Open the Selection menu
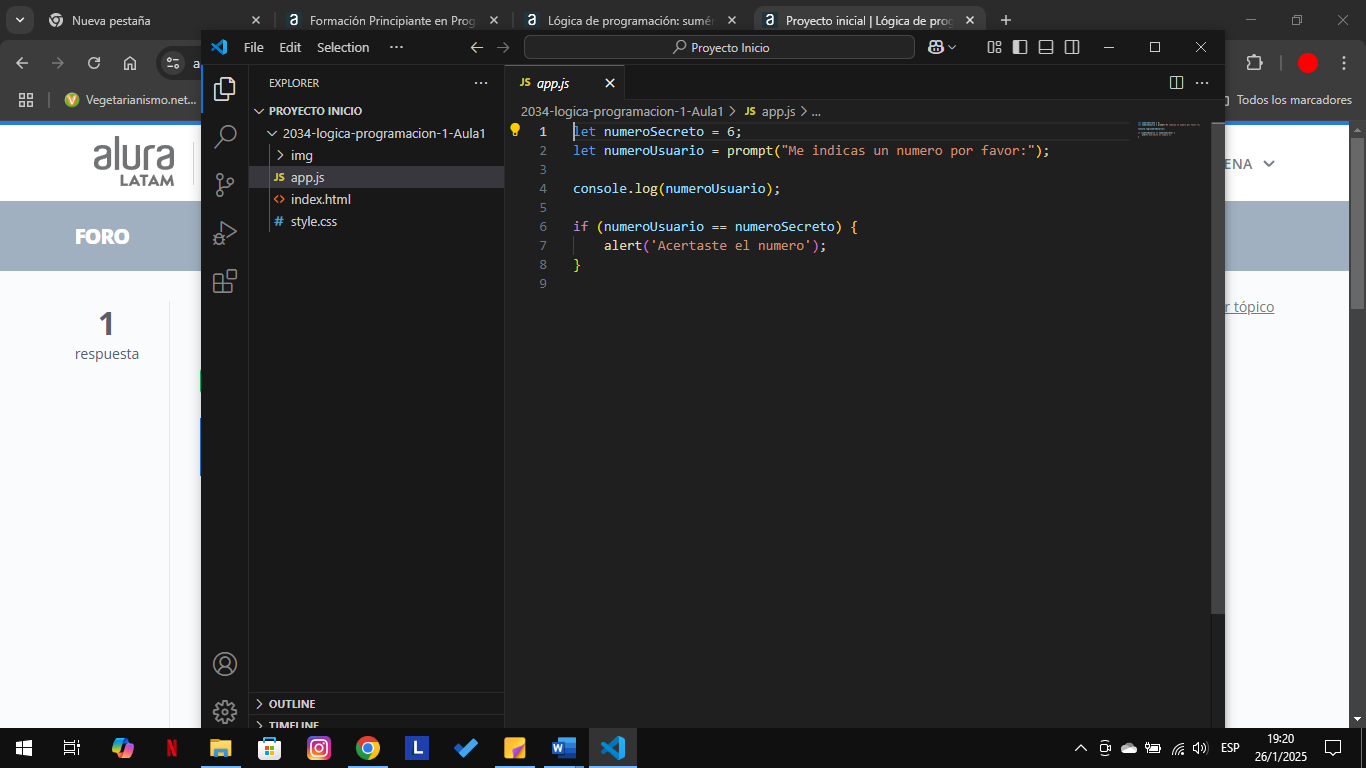 pos(343,47)
